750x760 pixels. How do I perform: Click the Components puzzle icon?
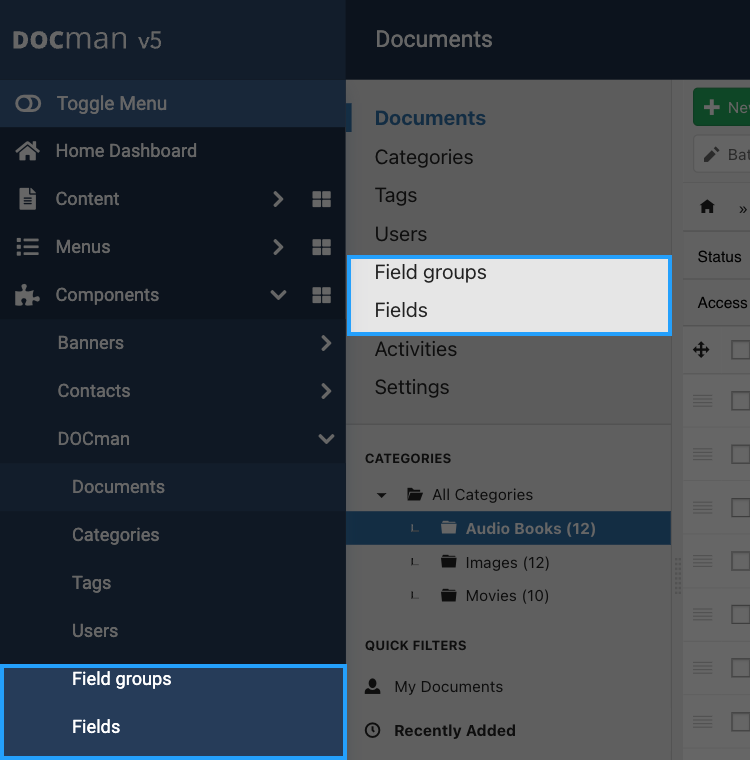click(27, 295)
